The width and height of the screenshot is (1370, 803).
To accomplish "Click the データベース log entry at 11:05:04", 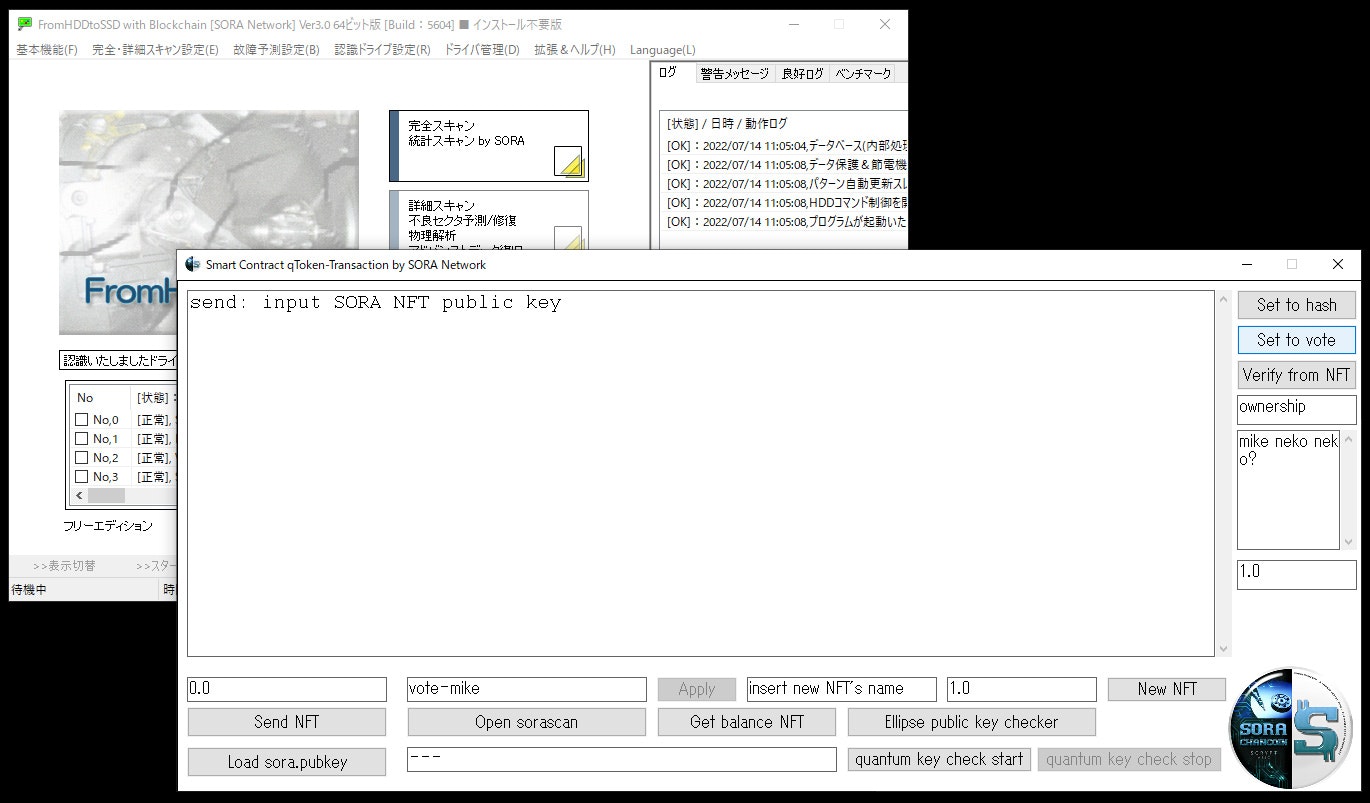I will pyautogui.click(x=787, y=146).
